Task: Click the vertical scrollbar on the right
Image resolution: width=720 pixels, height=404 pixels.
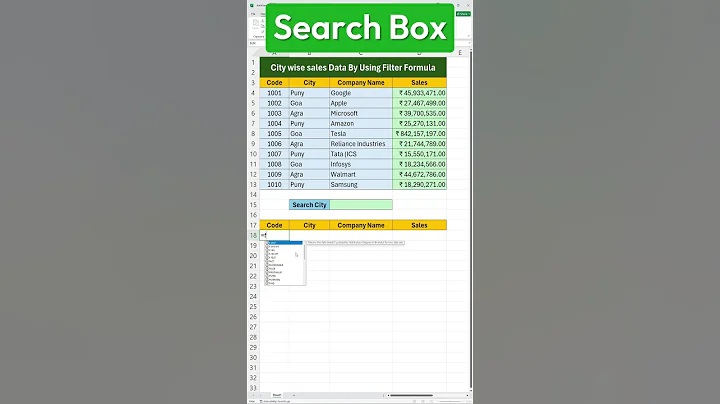Action: coord(471,220)
